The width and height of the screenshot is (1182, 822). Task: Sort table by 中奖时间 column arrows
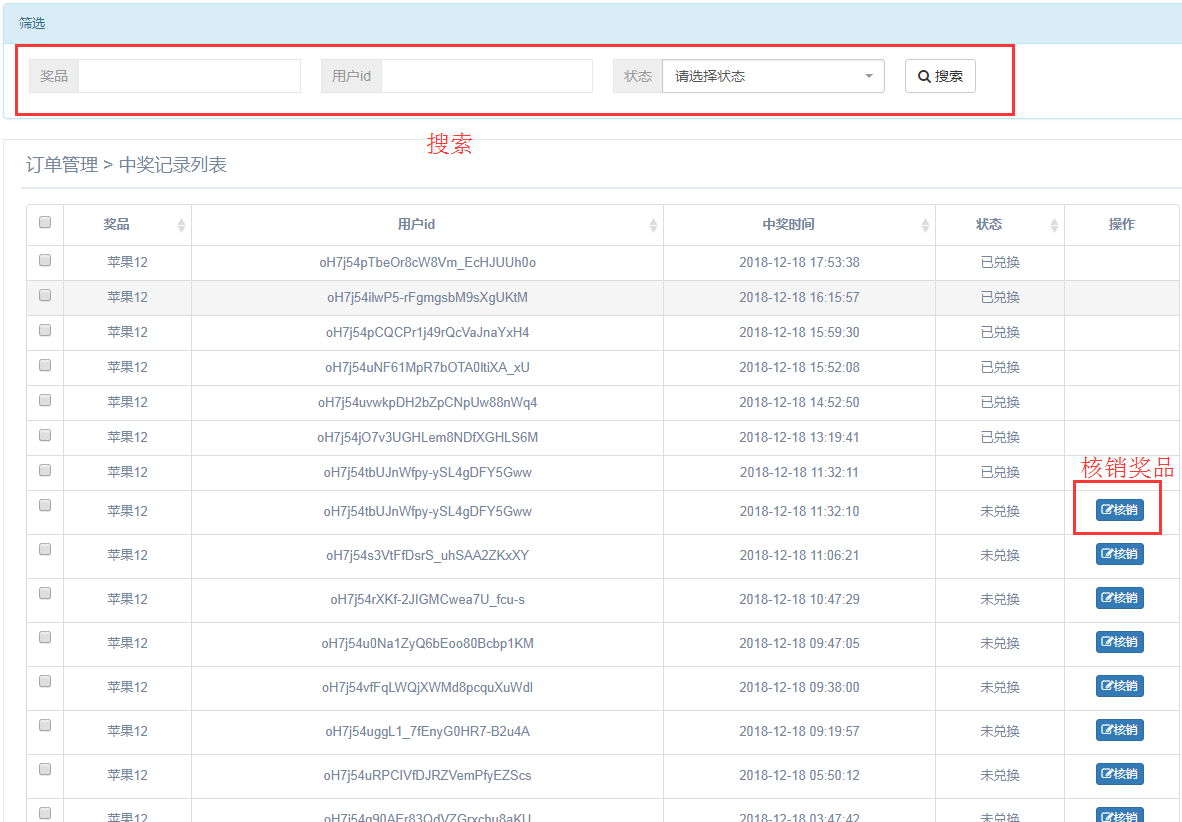coord(925,225)
